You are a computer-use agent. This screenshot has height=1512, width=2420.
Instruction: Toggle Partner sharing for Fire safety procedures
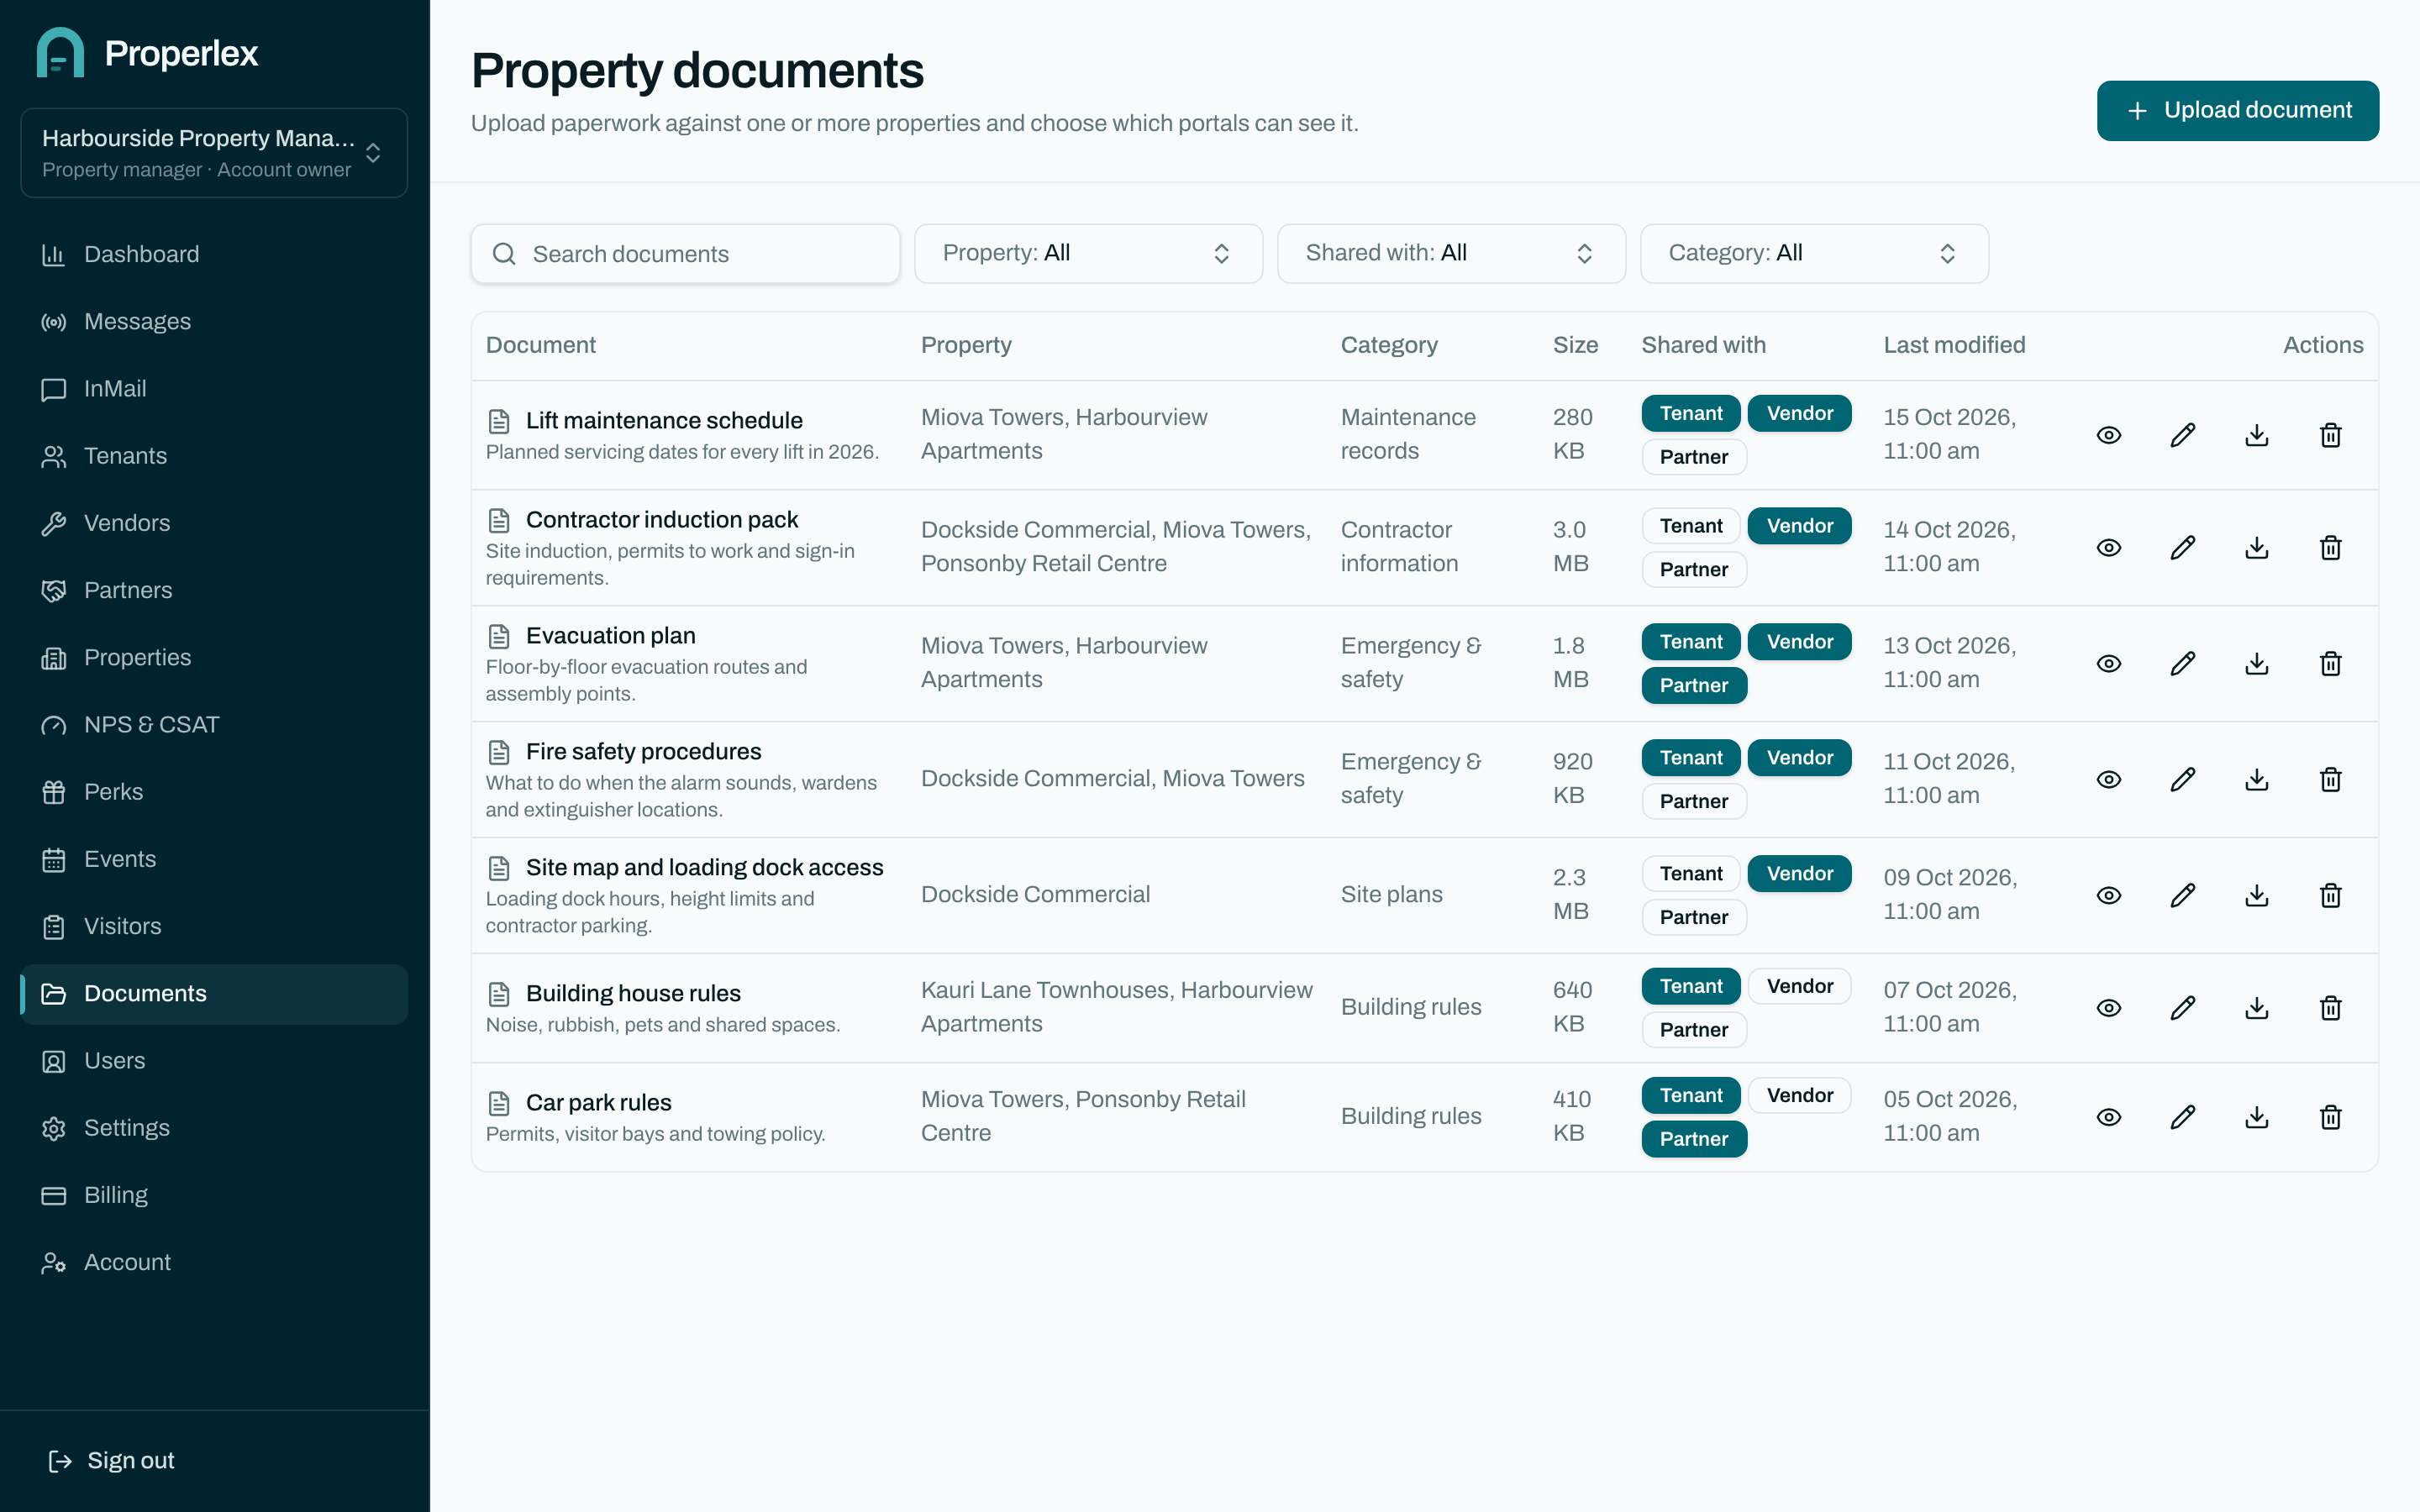(1693, 801)
